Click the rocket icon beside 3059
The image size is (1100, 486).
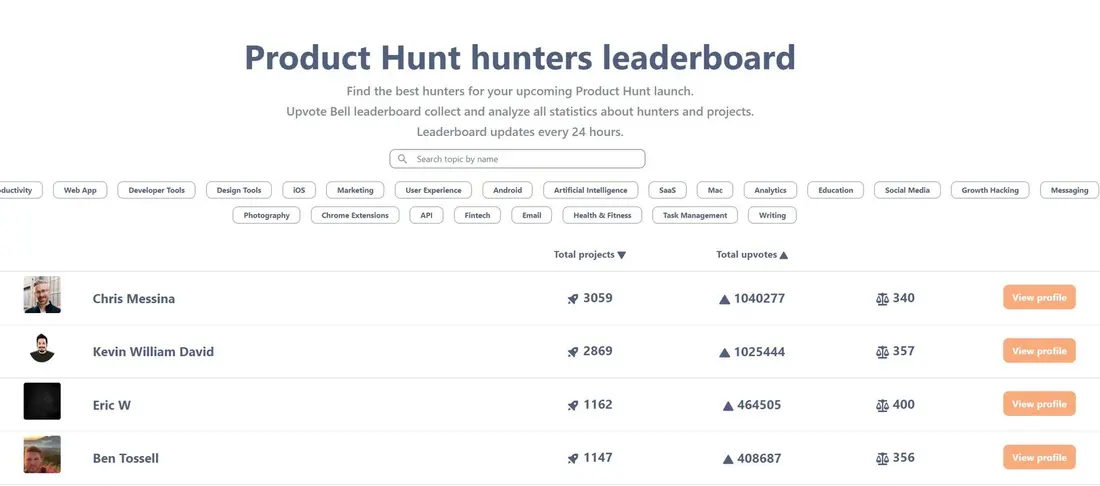(573, 299)
